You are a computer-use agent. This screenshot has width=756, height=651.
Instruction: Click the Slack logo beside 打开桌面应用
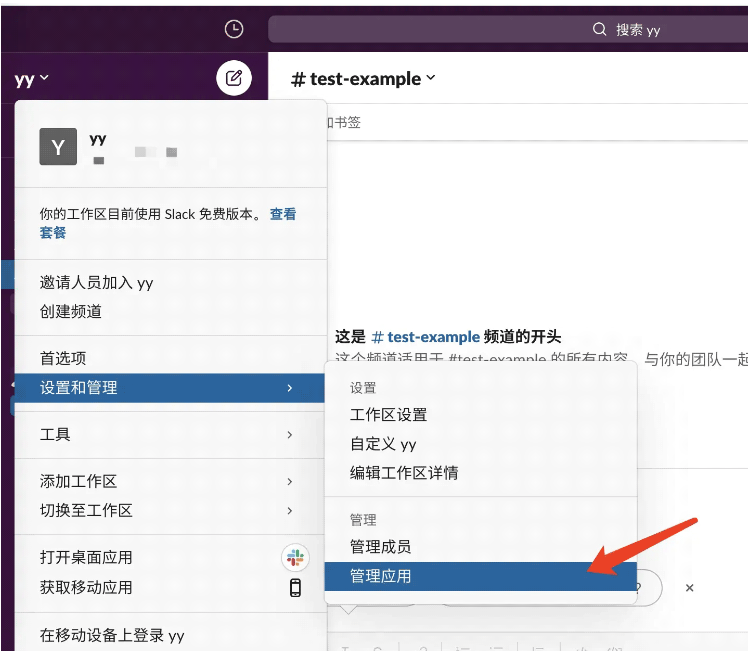pyautogui.click(x=295, y=558)
